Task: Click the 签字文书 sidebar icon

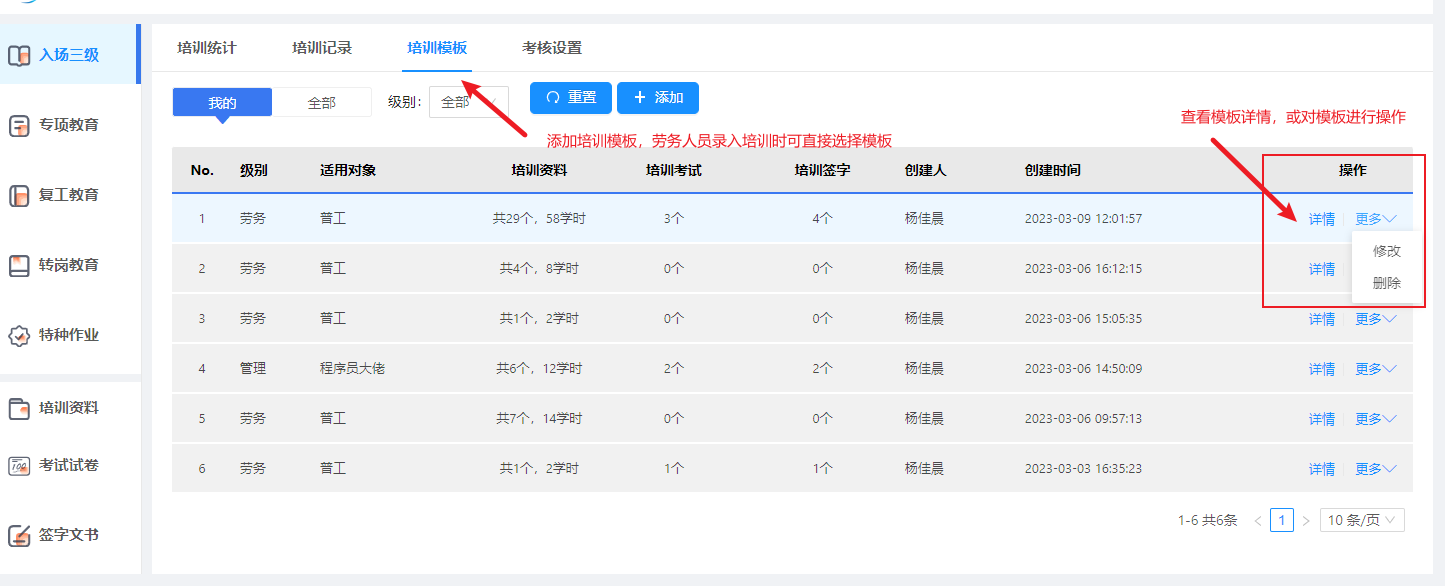Action: click(x=19, y=536)
